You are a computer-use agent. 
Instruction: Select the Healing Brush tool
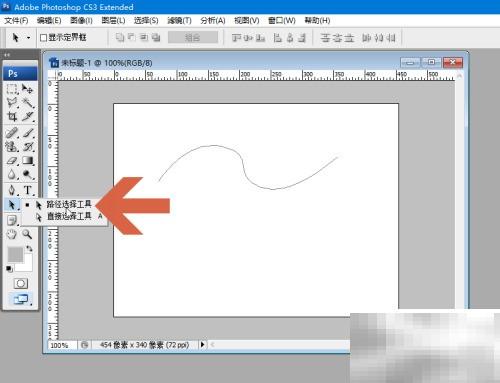tap(12, 133)
